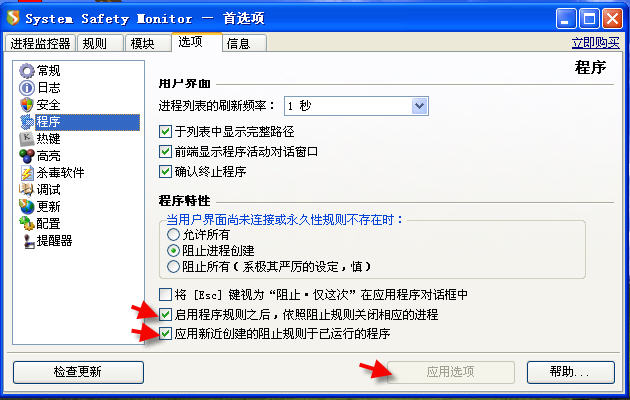Select the 热键 keyboard key icon

click(27, 139)
